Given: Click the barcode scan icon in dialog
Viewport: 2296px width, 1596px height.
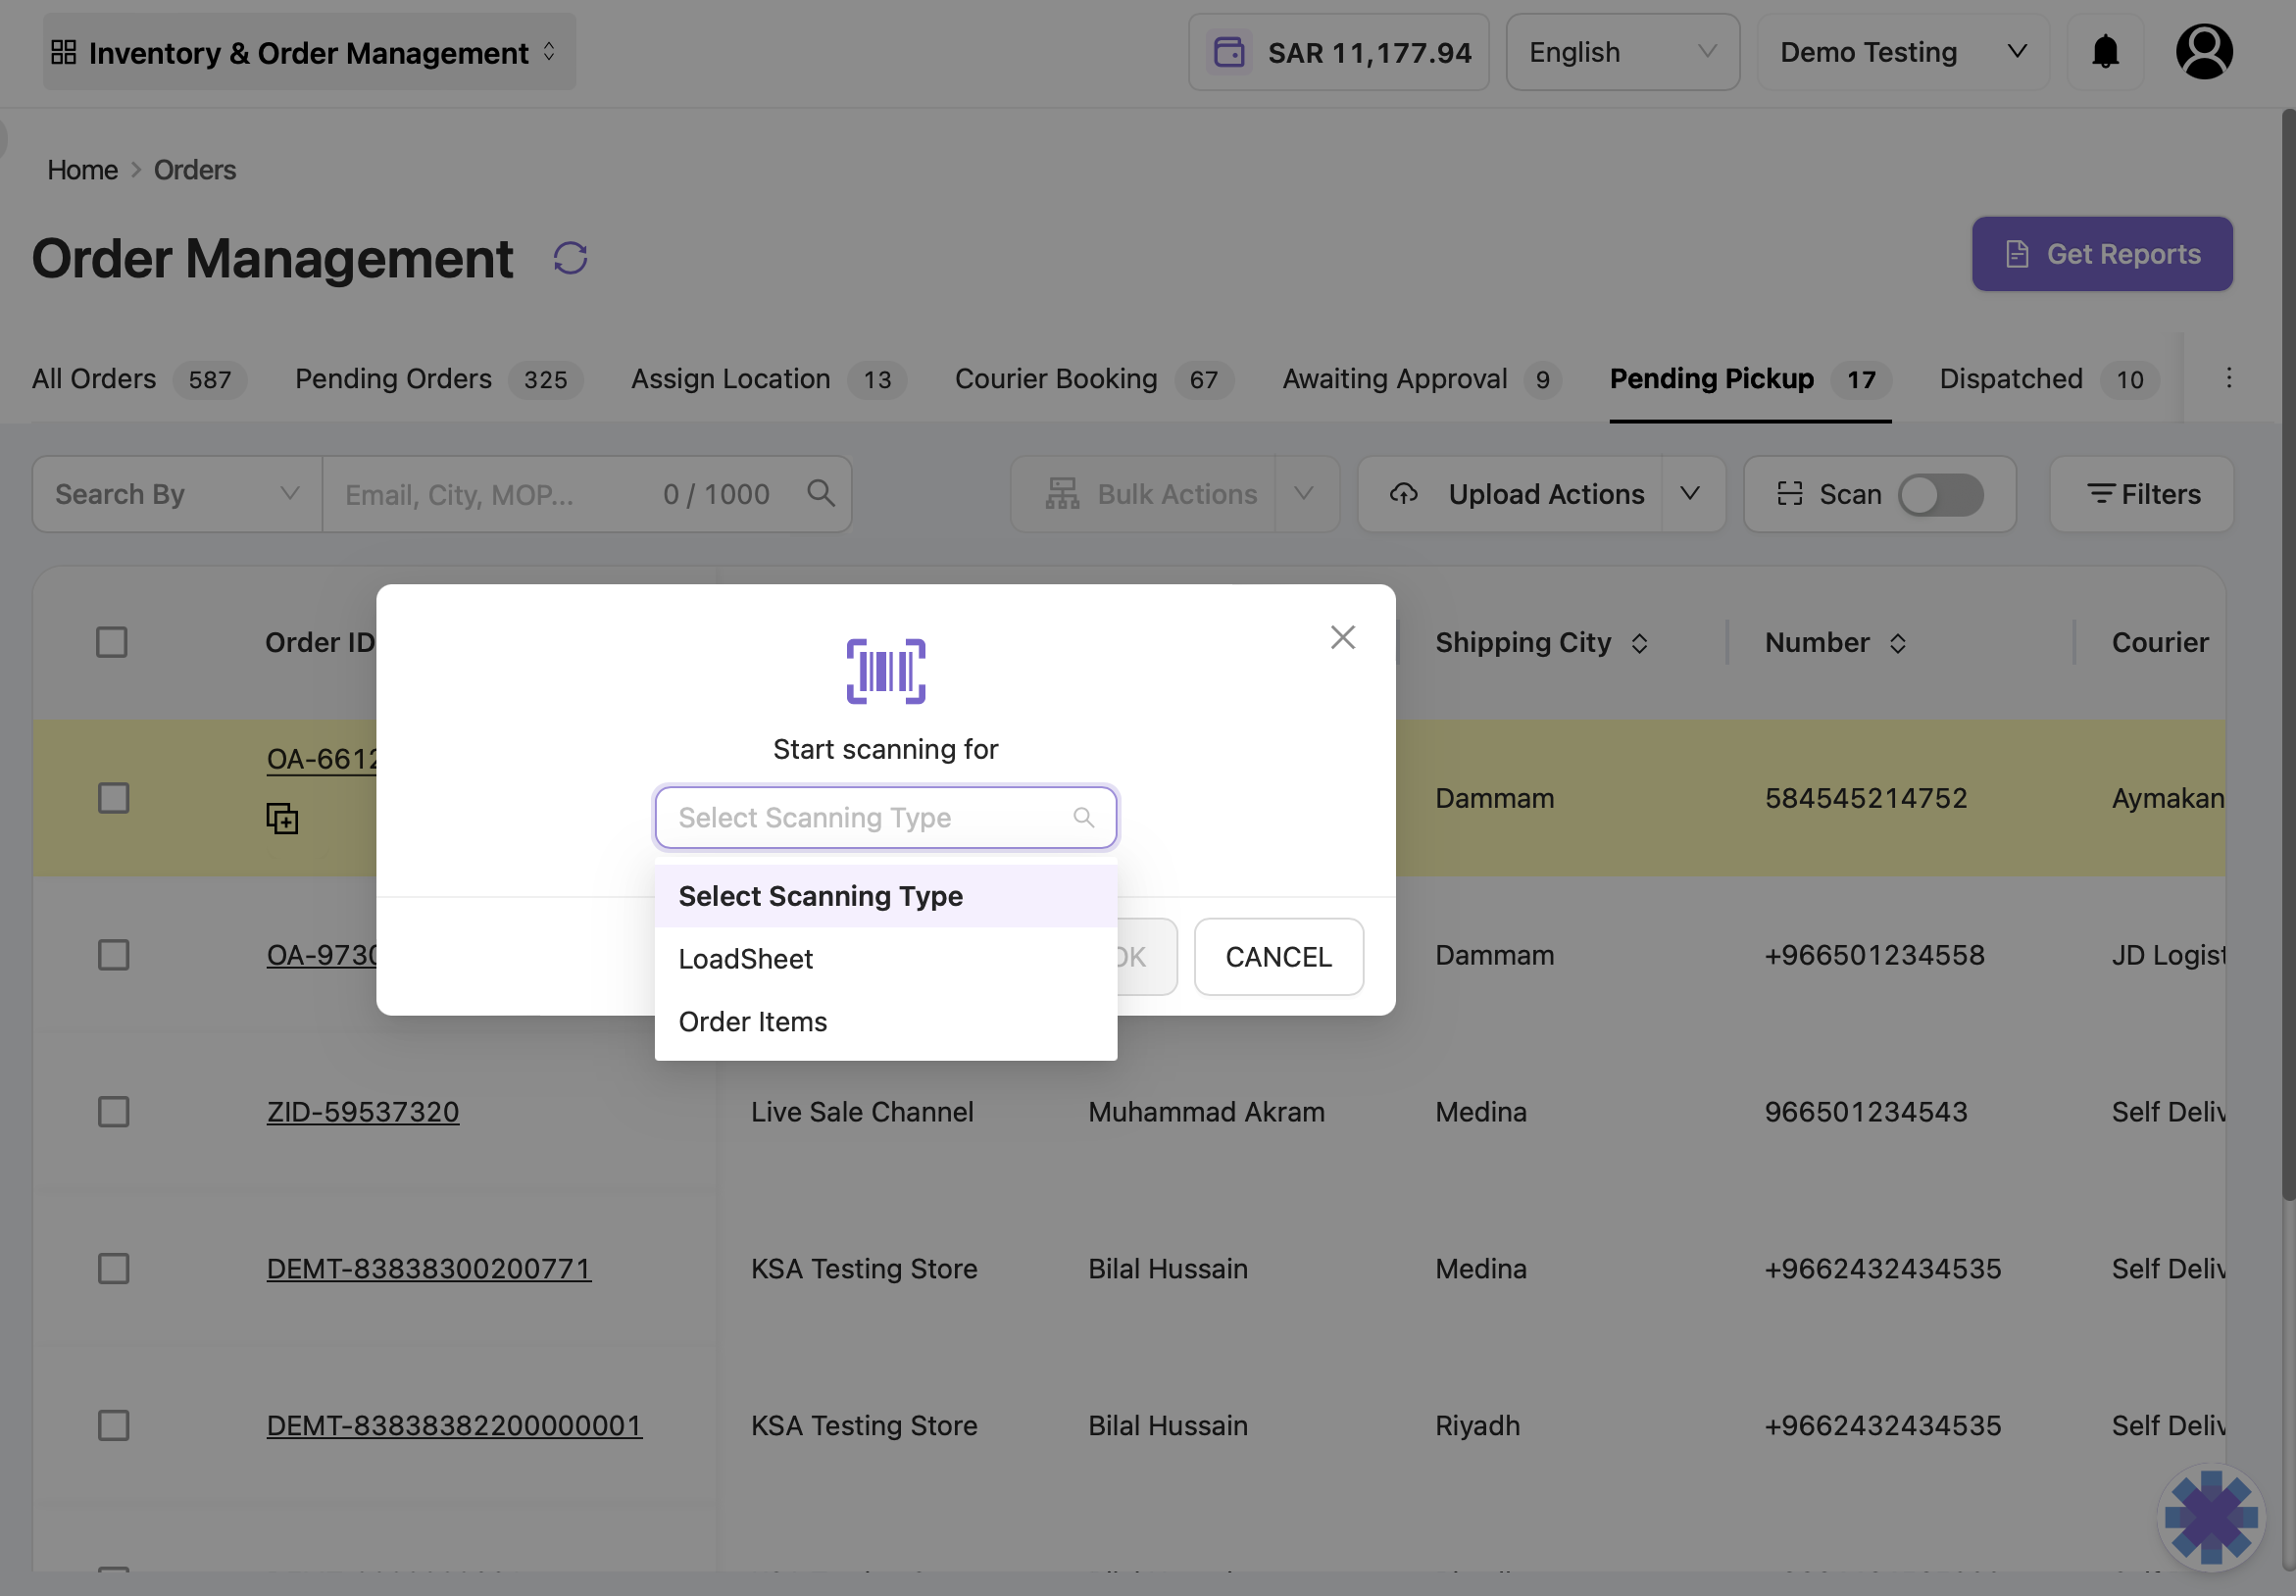Looking at the screenshot, I should (x=886, y=671).
